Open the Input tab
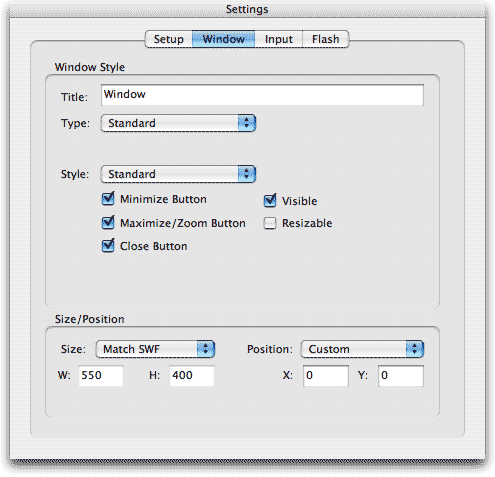This screenshot has height=477, width=495. [x=279, y=39]
